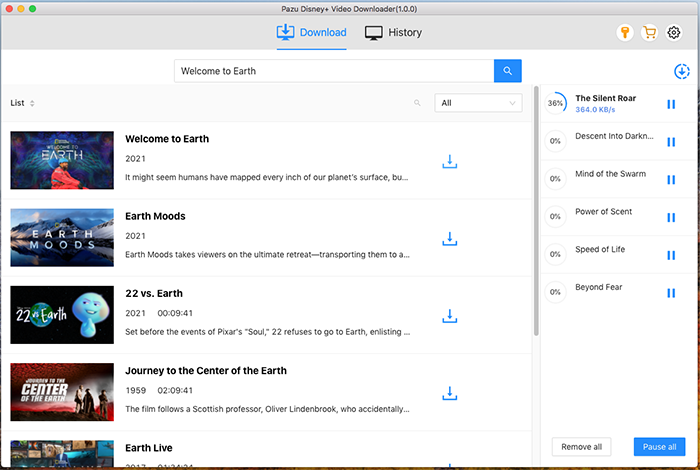700x470 pixels.
Task: Download Journey to the Center of the Earth
Action: (x=449, y=393)
